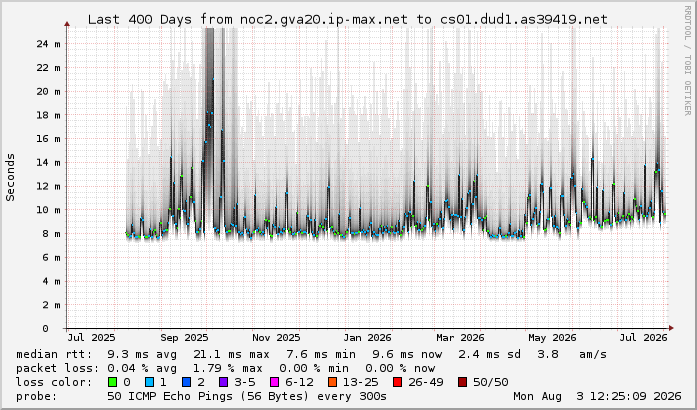Click the '12 m' y-axis value
The width and height of the screenshot is (697, 410).
tap(48, 186)
